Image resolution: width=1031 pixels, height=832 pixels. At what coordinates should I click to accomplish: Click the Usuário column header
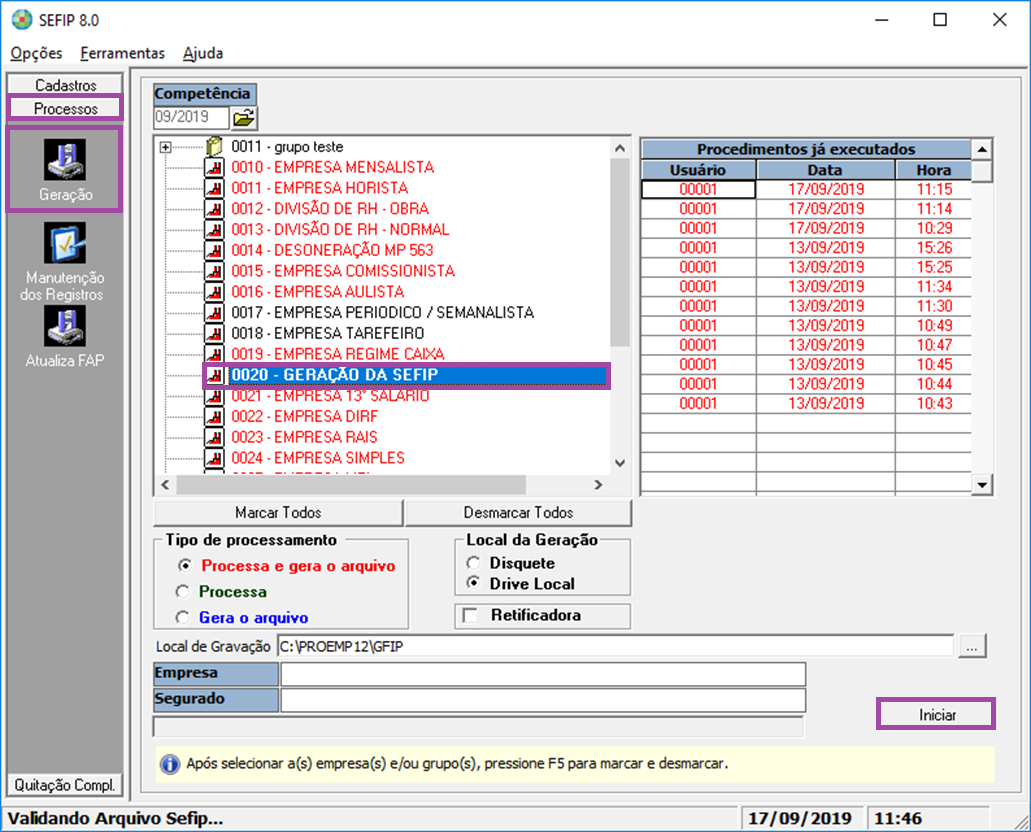pos(698,170)
